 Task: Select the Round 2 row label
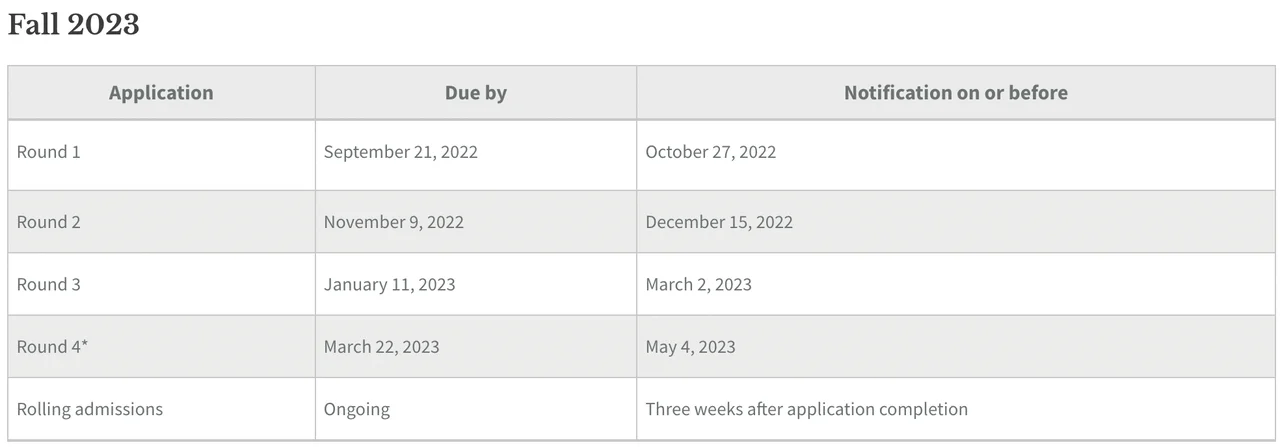(x=48, y=222)
